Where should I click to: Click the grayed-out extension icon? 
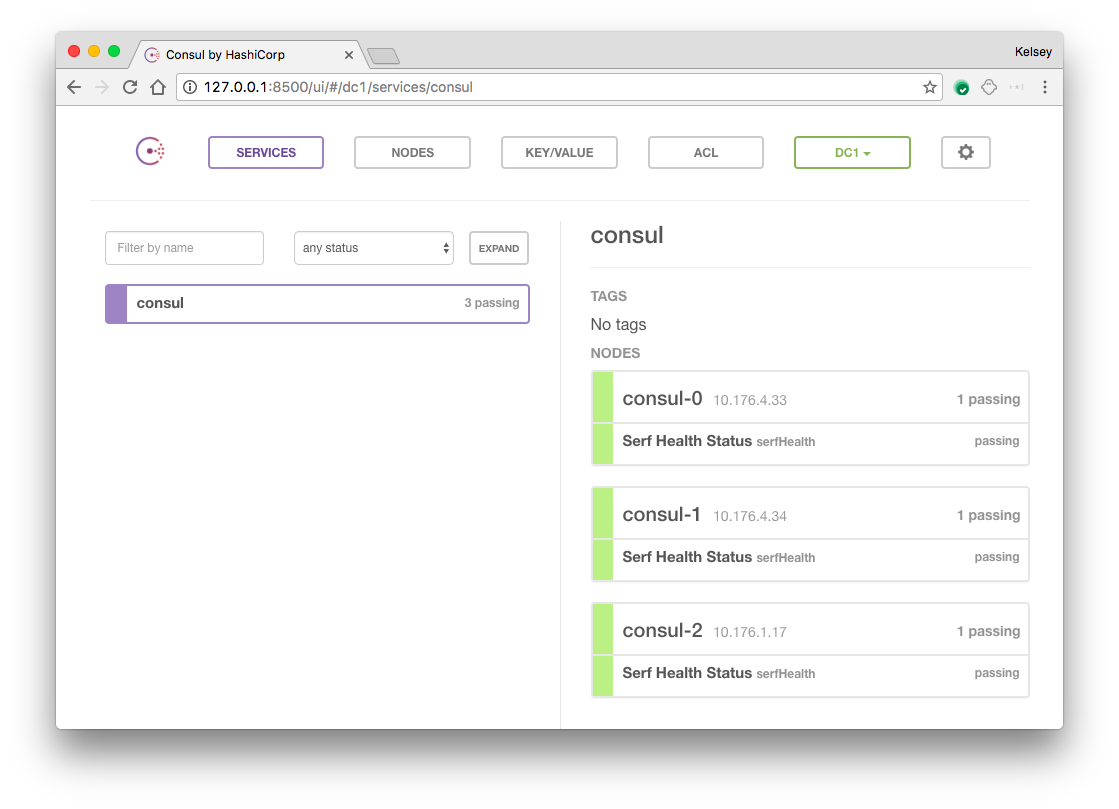[x=1016, y=87]
